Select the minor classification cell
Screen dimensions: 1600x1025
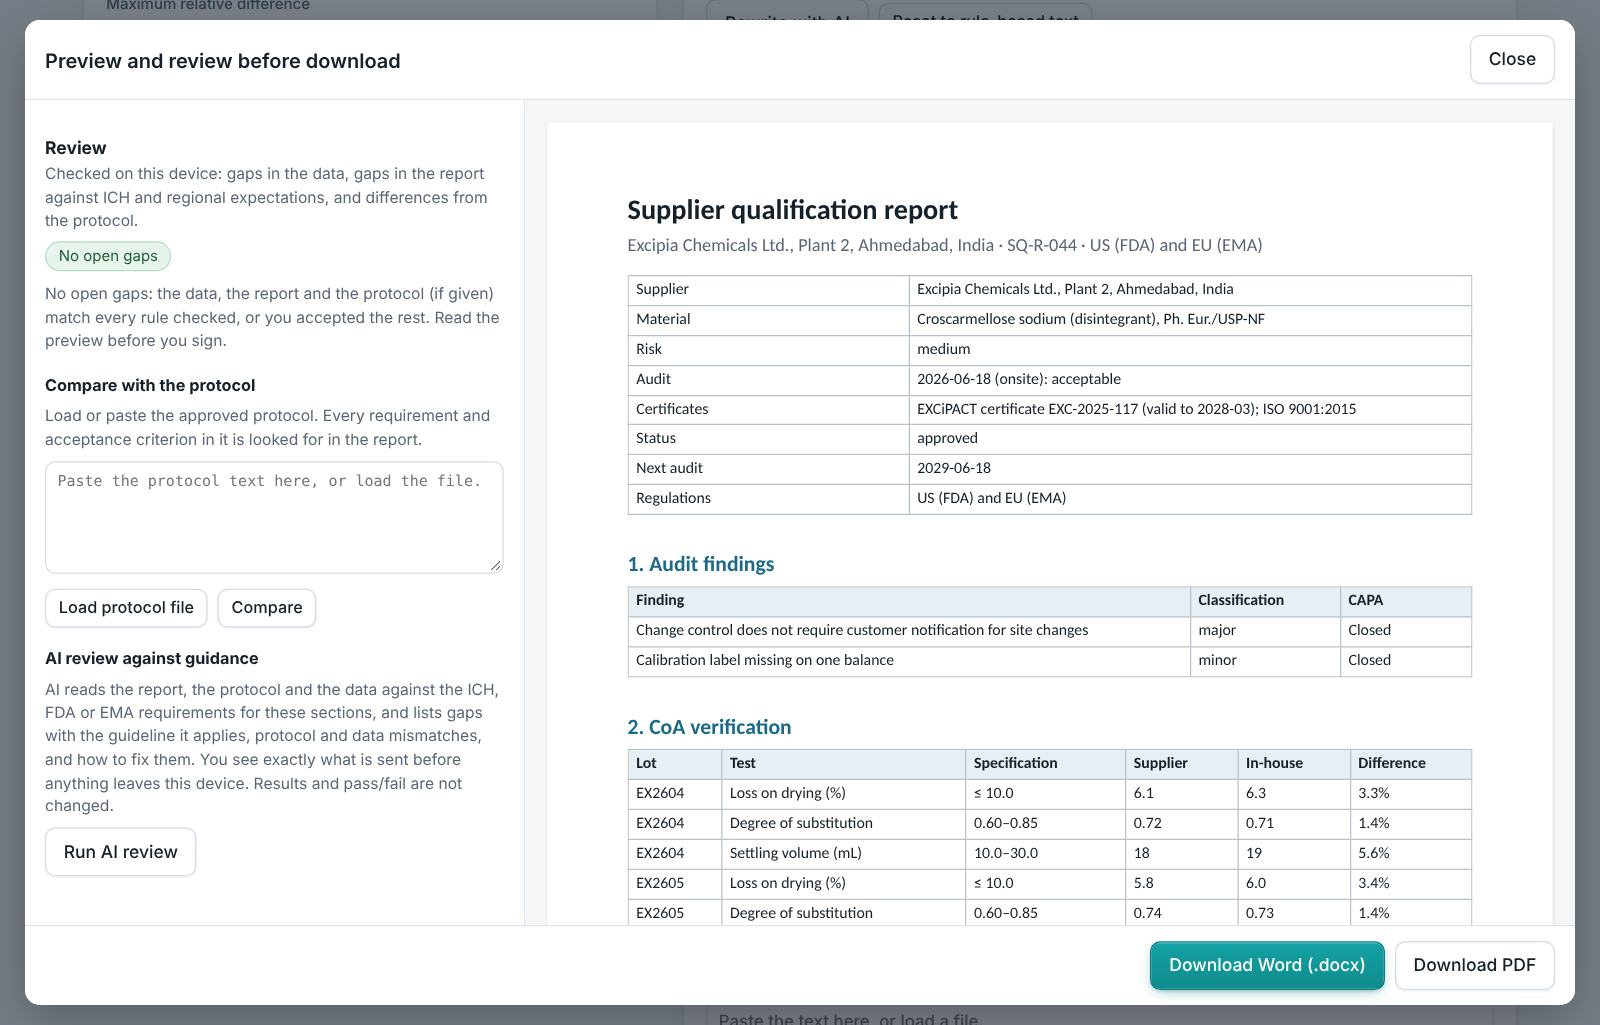click(1265, 661)
